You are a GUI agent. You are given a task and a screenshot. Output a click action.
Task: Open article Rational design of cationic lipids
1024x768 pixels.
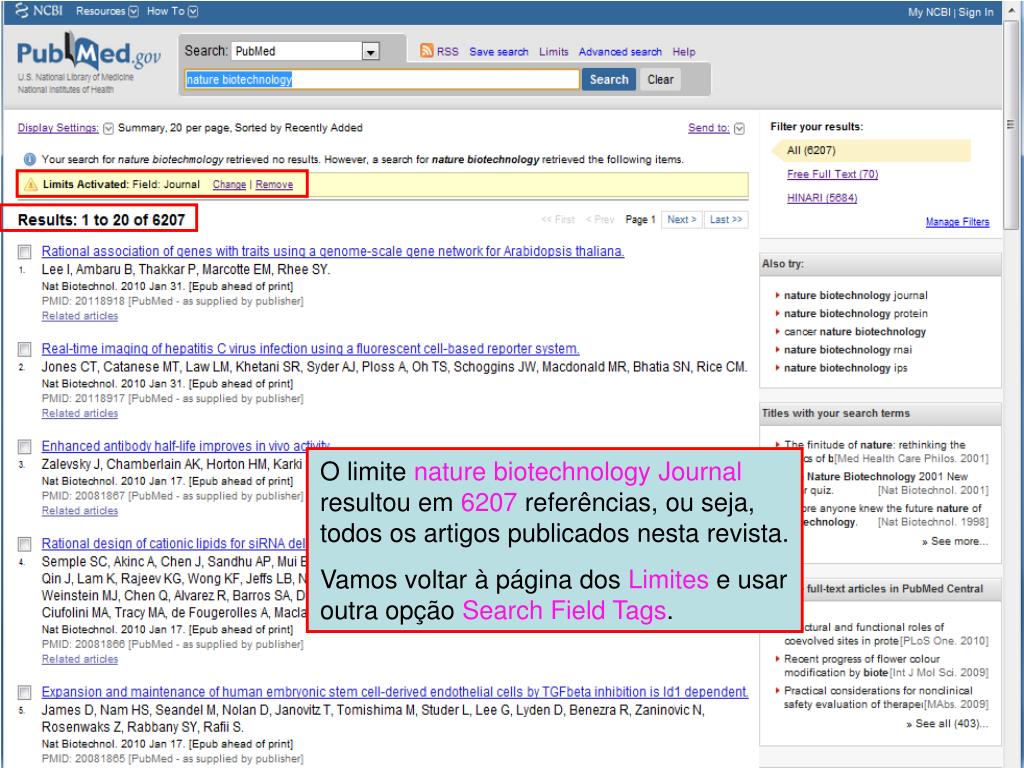[174, 543]
